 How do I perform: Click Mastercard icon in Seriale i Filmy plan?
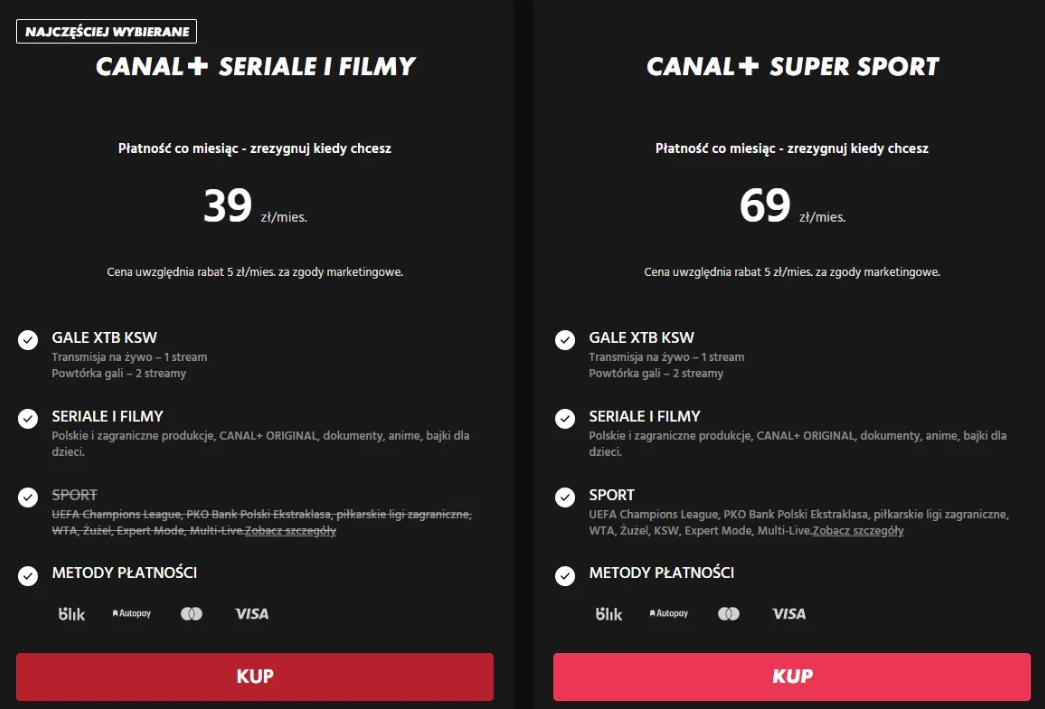click(x=191, y=614)
